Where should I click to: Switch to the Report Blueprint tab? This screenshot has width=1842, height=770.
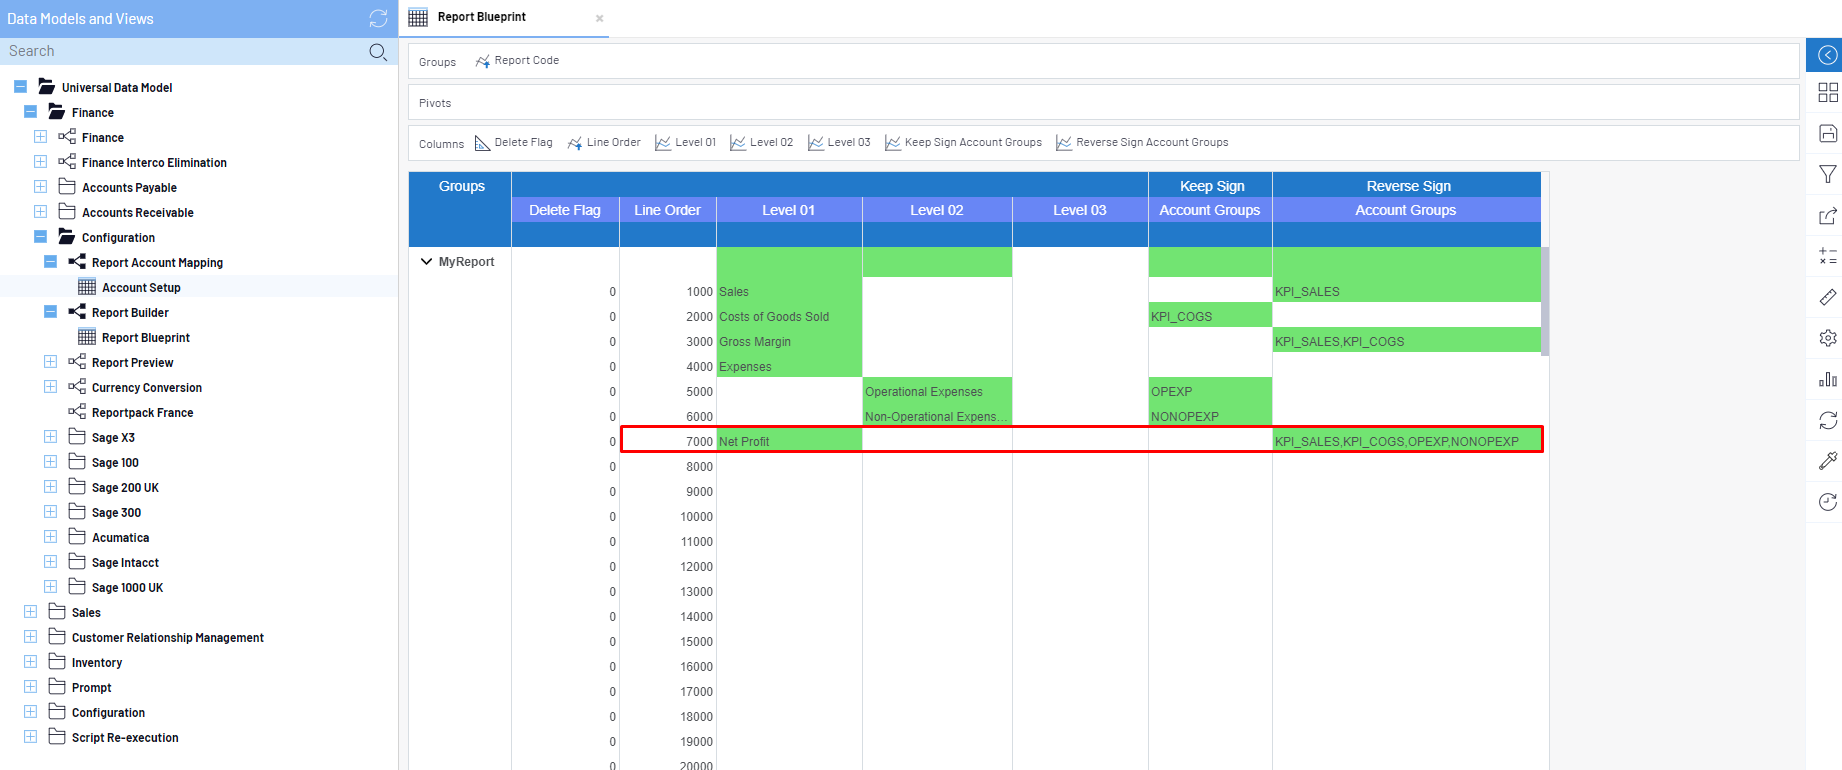482,17
